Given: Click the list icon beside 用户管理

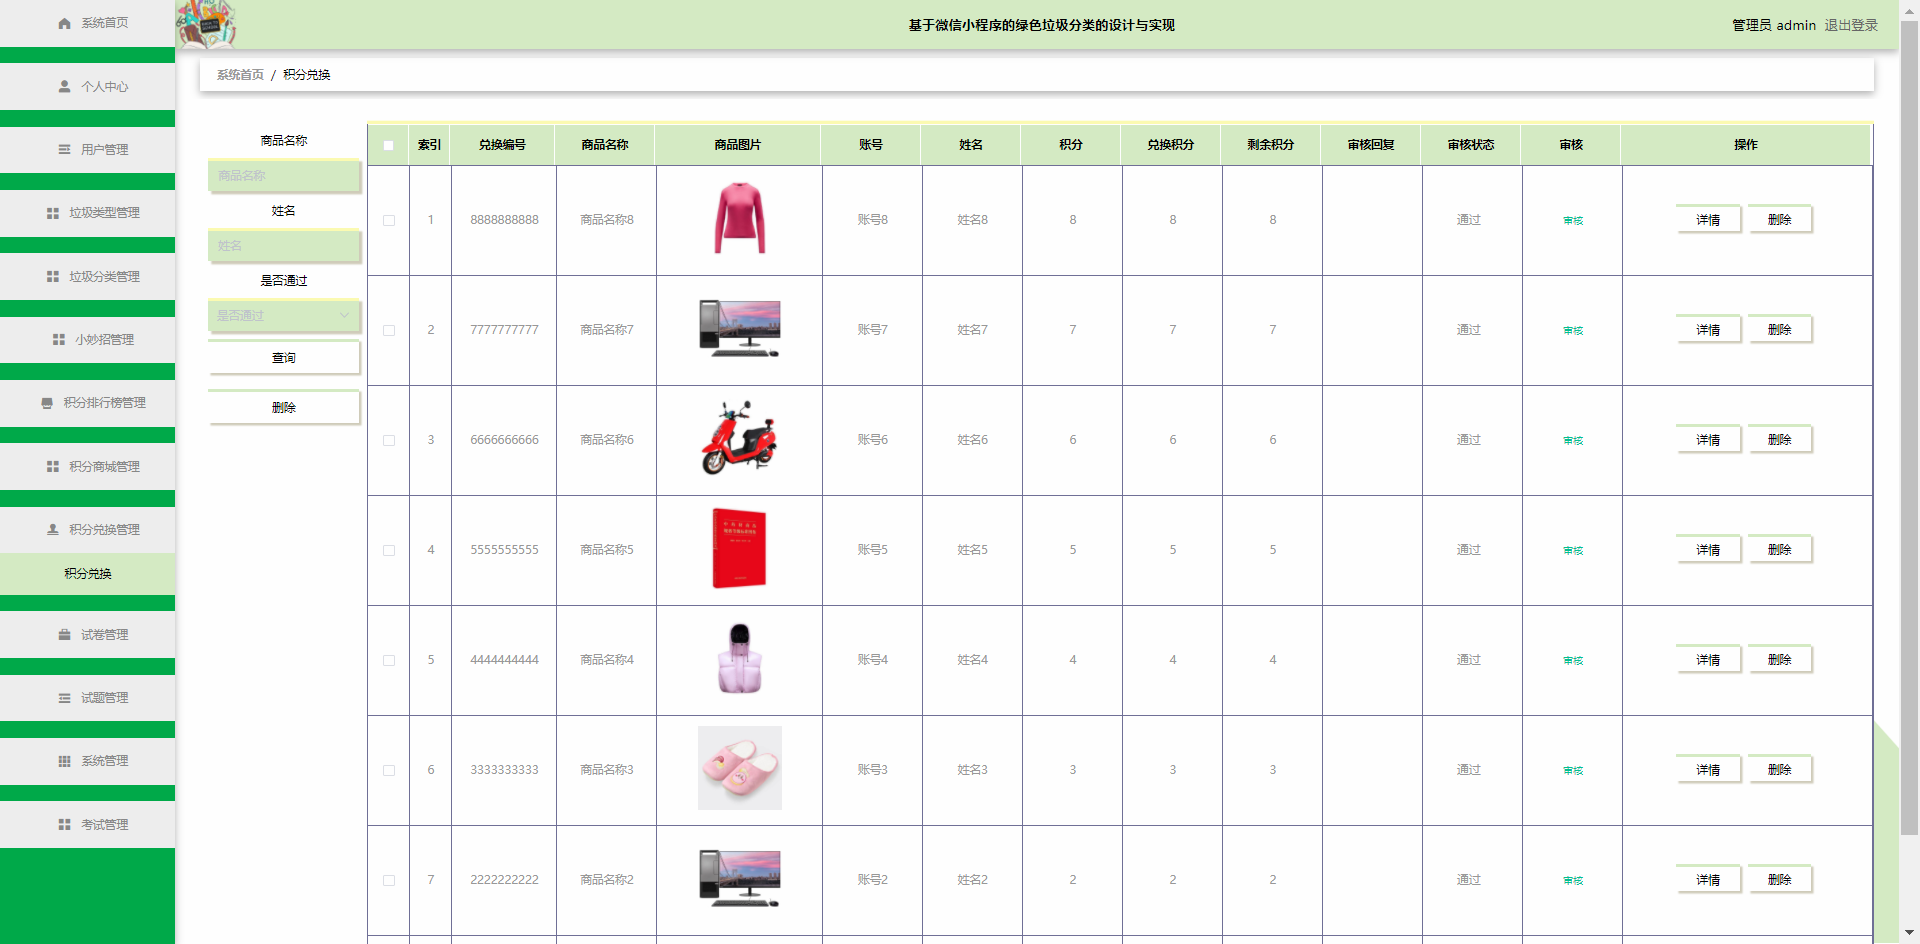Looking at the screenshot, I should 65,150.
